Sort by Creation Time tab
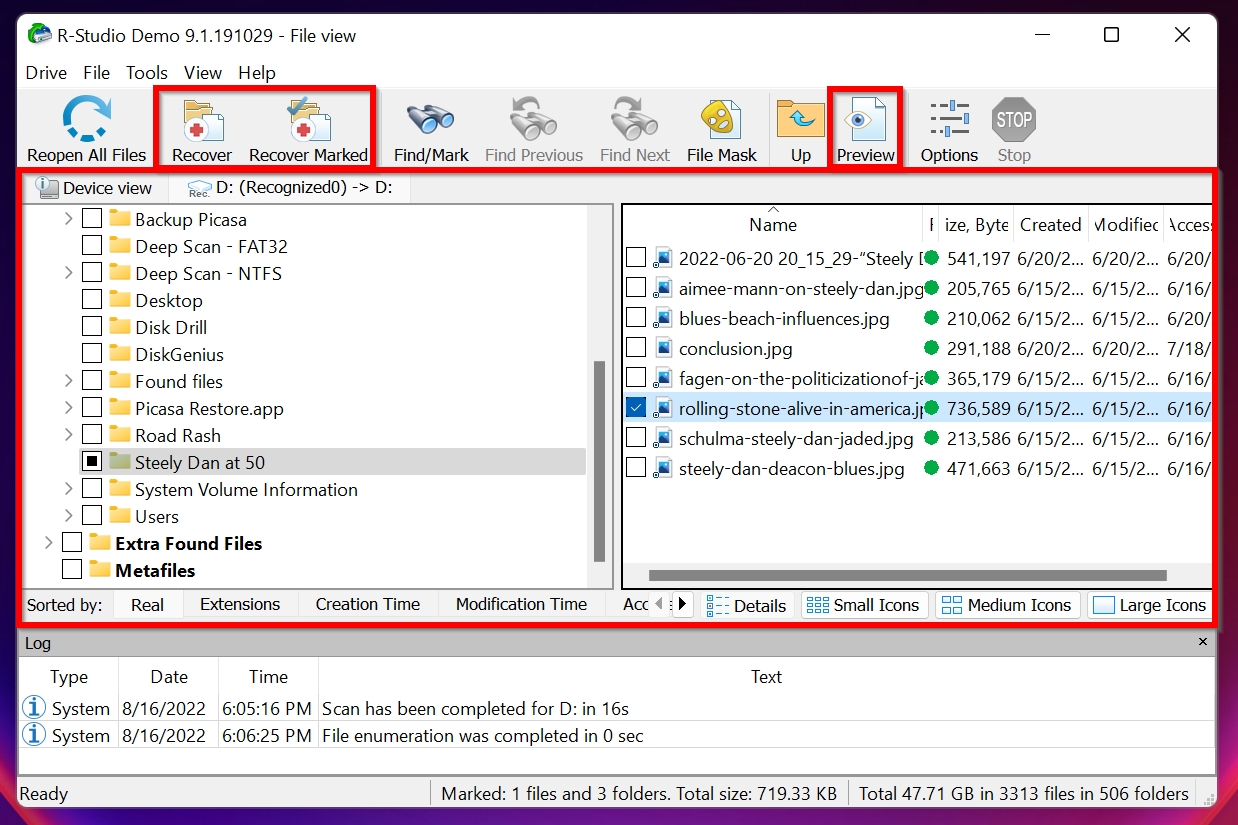This screenshot has height=825, width=1238. 368,604
